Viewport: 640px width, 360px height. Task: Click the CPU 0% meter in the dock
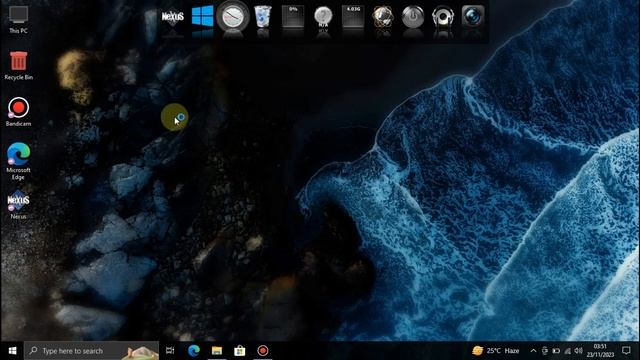[x=293, y=16]
